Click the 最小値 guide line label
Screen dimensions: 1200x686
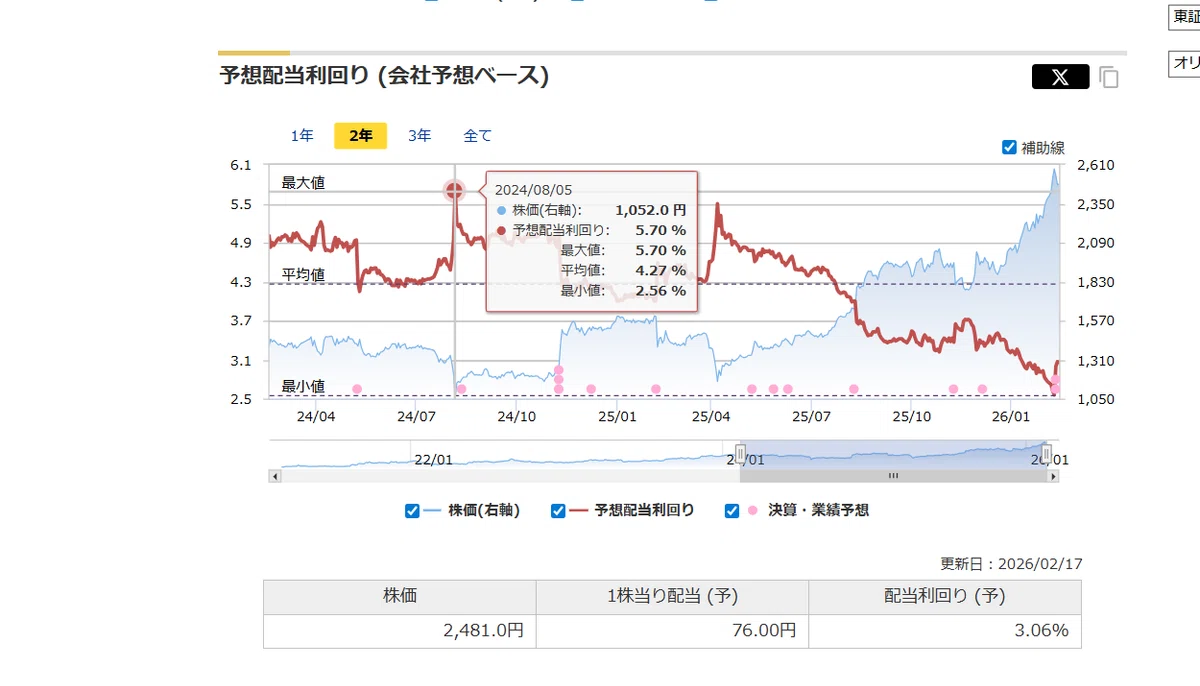(x=303, y=387)
